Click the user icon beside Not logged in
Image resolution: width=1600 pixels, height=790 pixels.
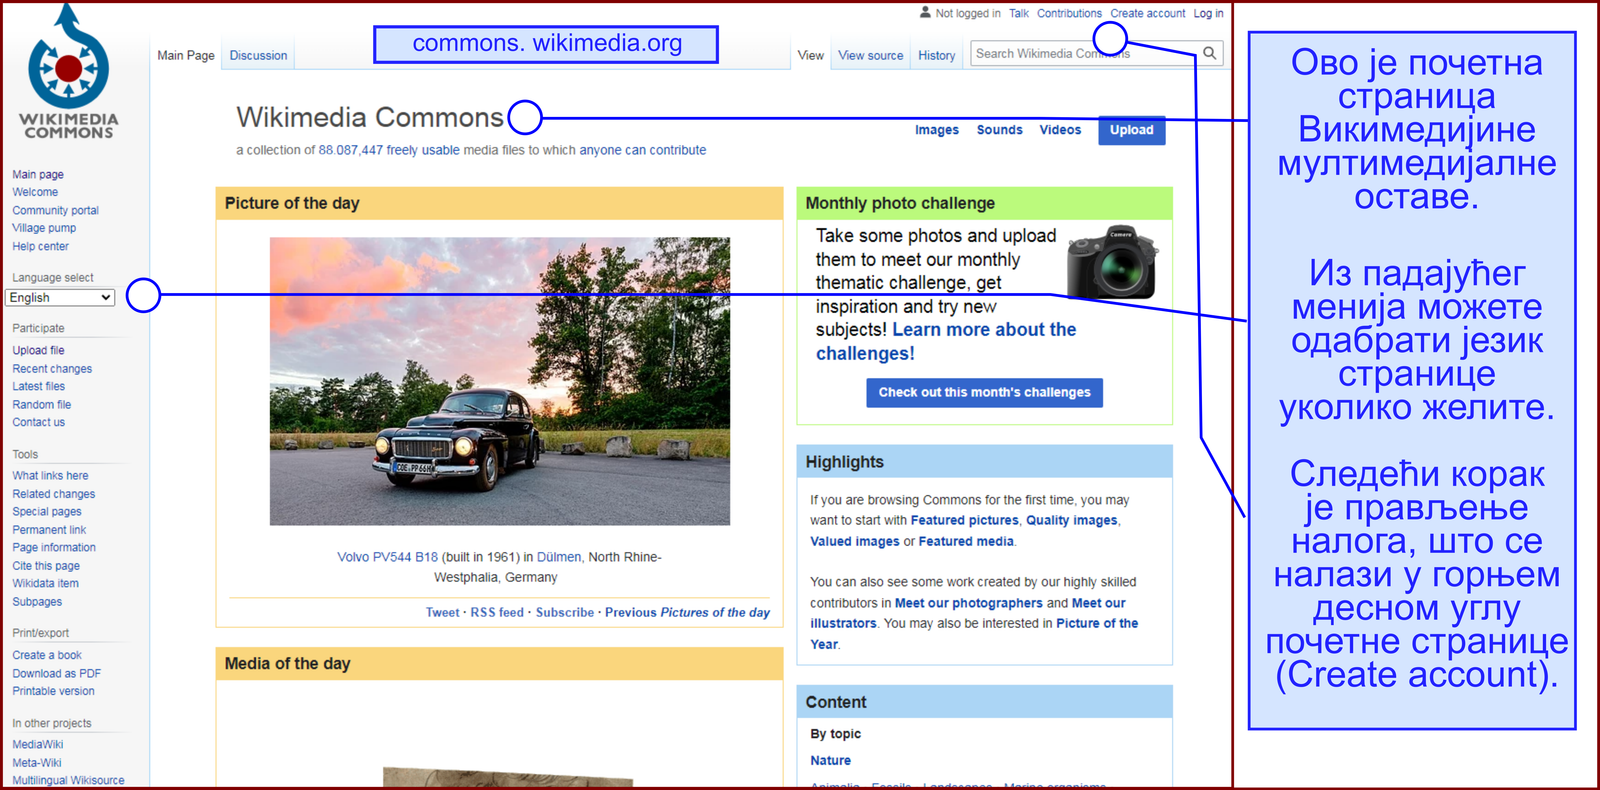(x=925, y=13)
